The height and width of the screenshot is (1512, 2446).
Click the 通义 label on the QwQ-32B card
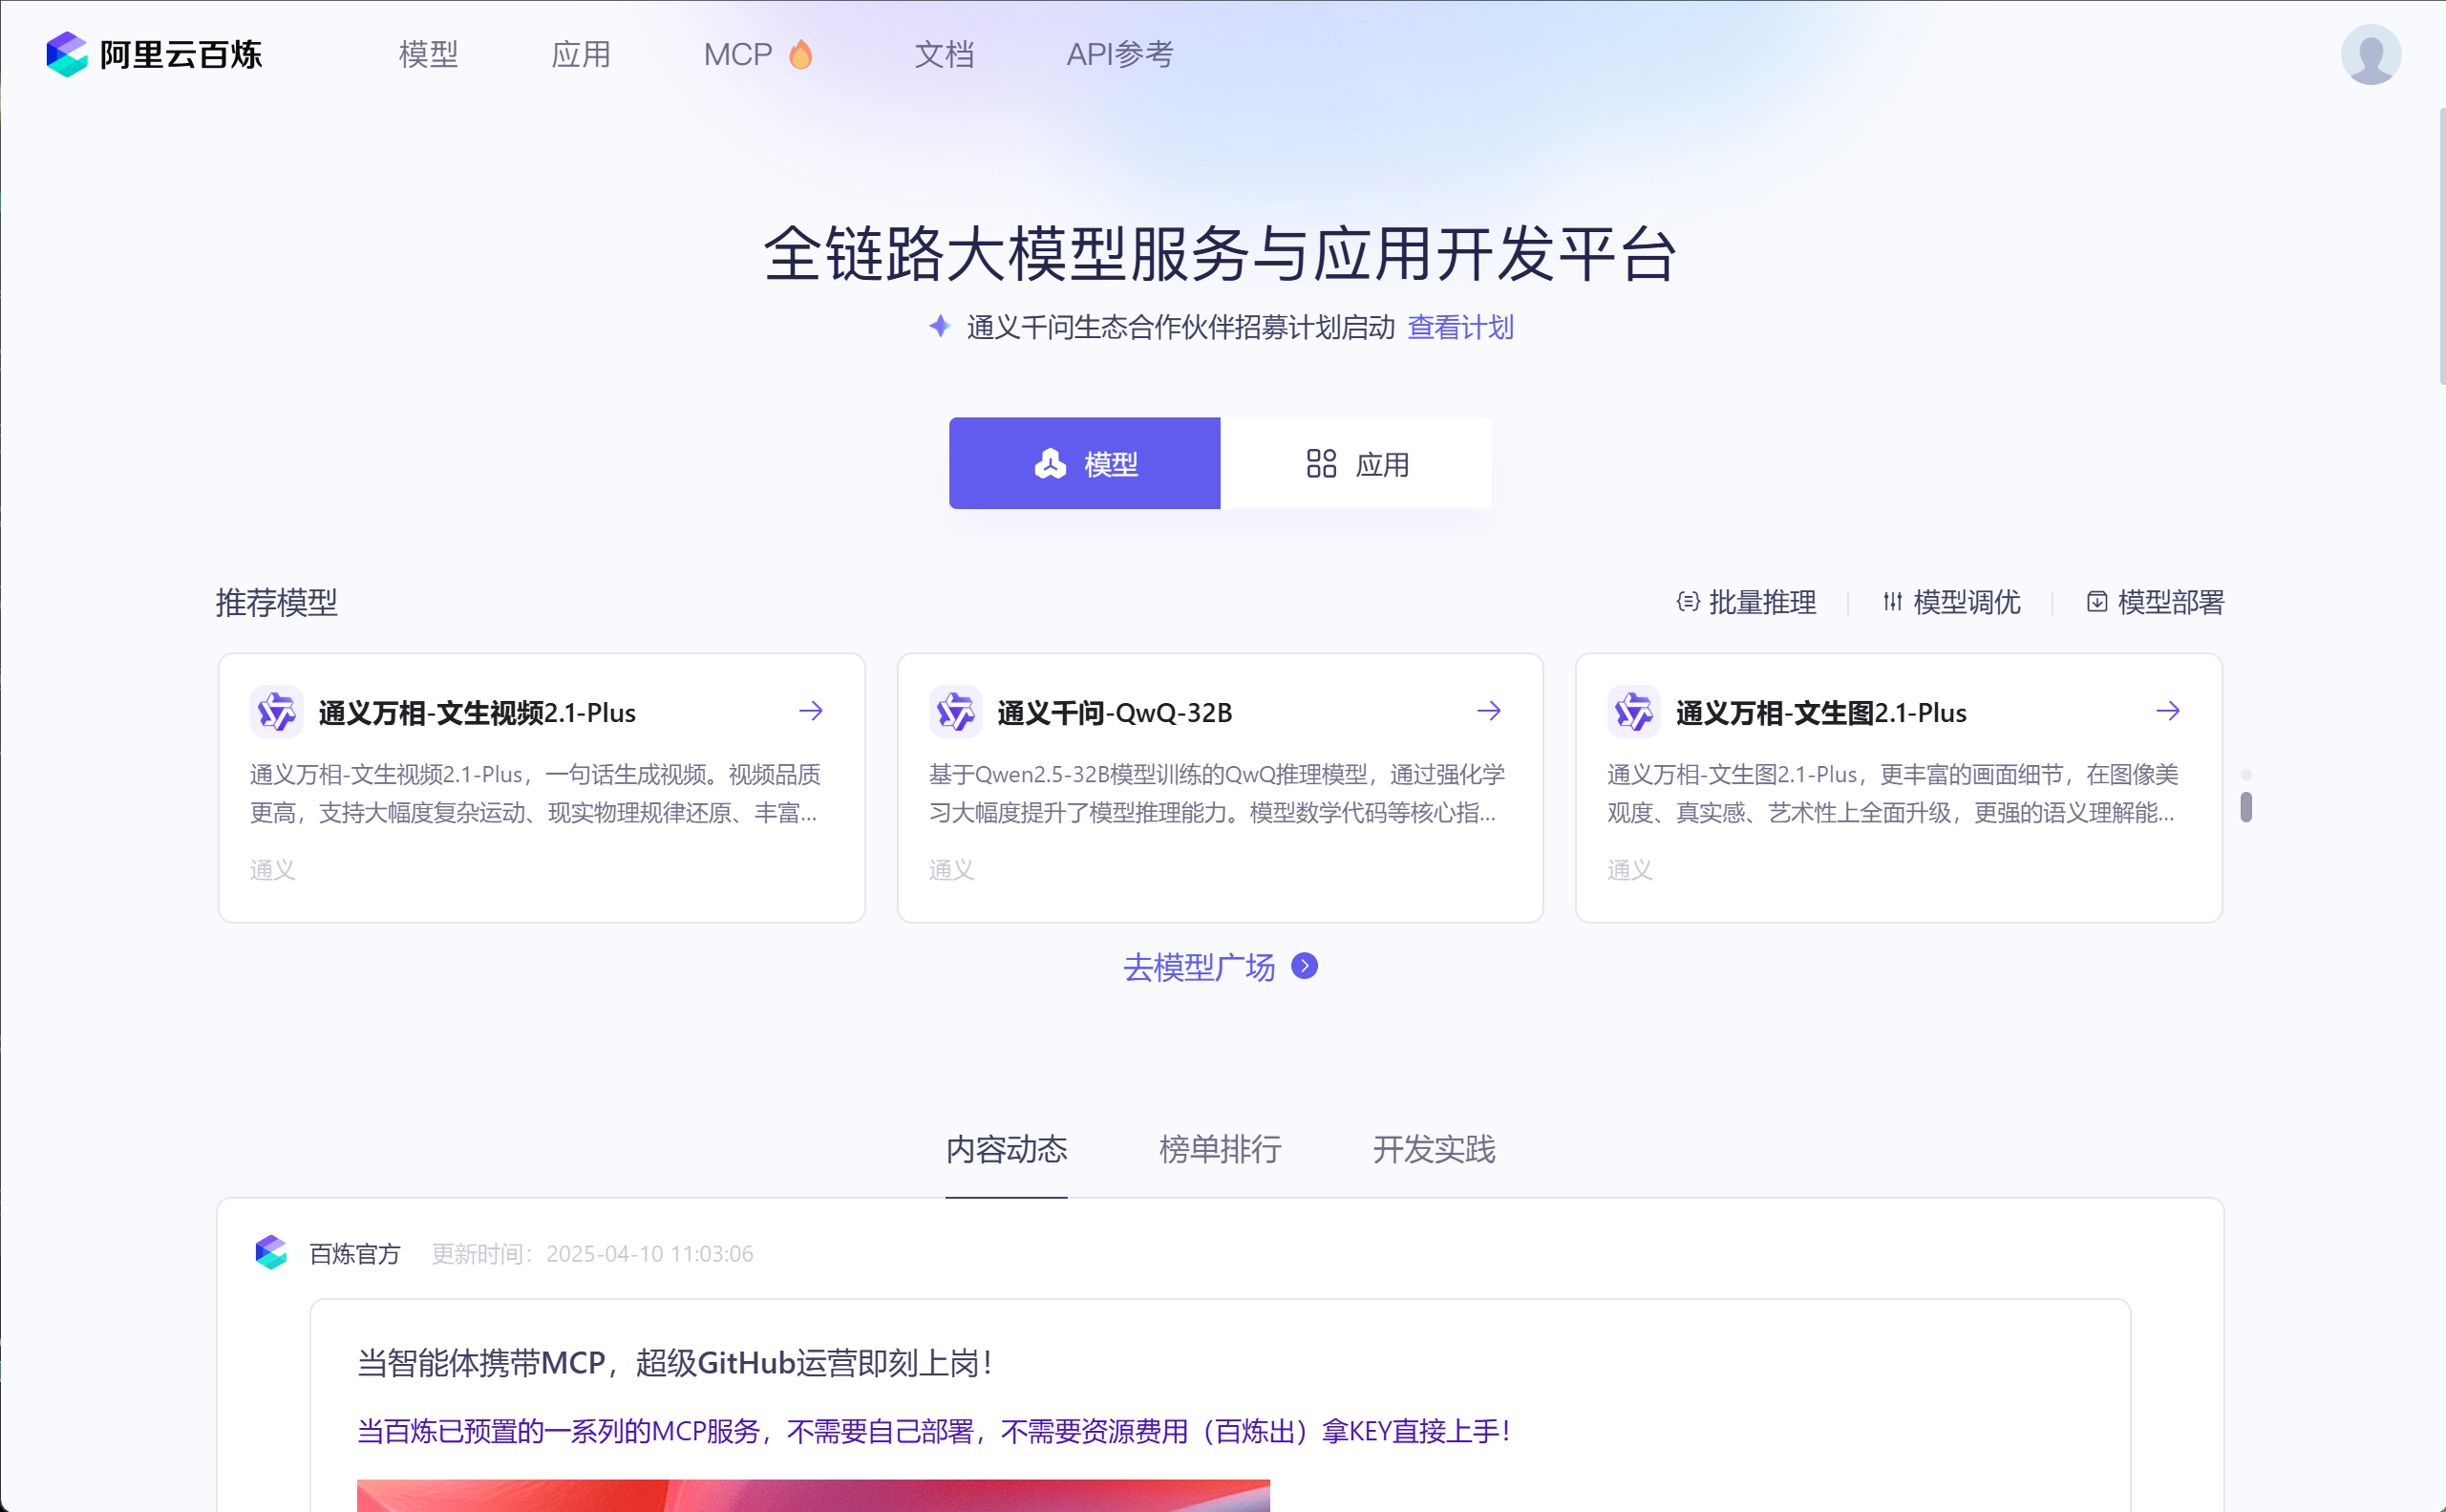tap(951, 870)
